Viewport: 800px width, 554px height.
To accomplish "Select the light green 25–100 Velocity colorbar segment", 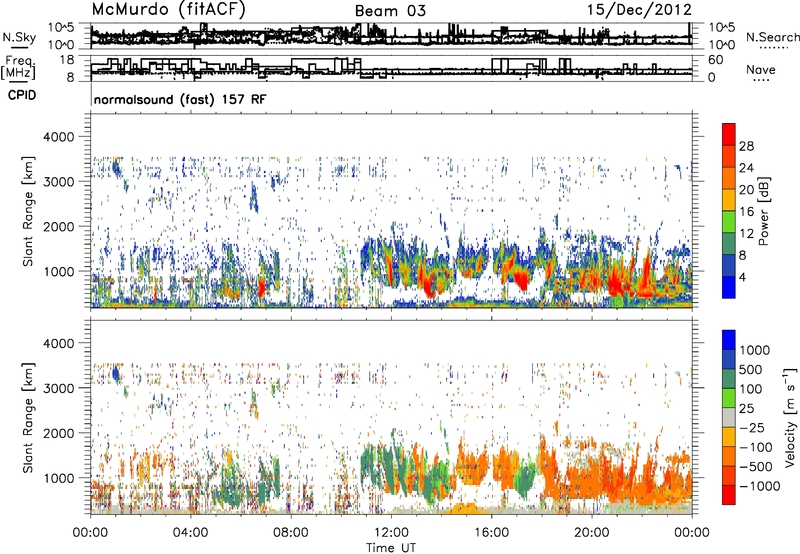I will pos(729,398).
